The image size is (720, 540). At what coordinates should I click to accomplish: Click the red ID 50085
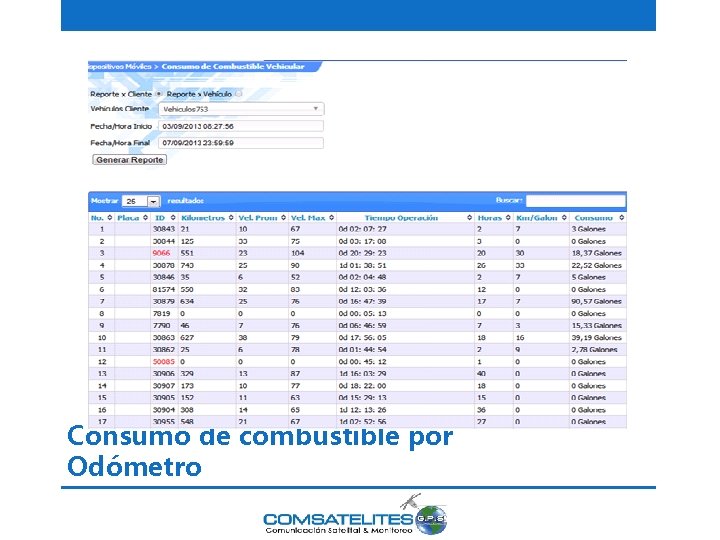click(163, 362)
